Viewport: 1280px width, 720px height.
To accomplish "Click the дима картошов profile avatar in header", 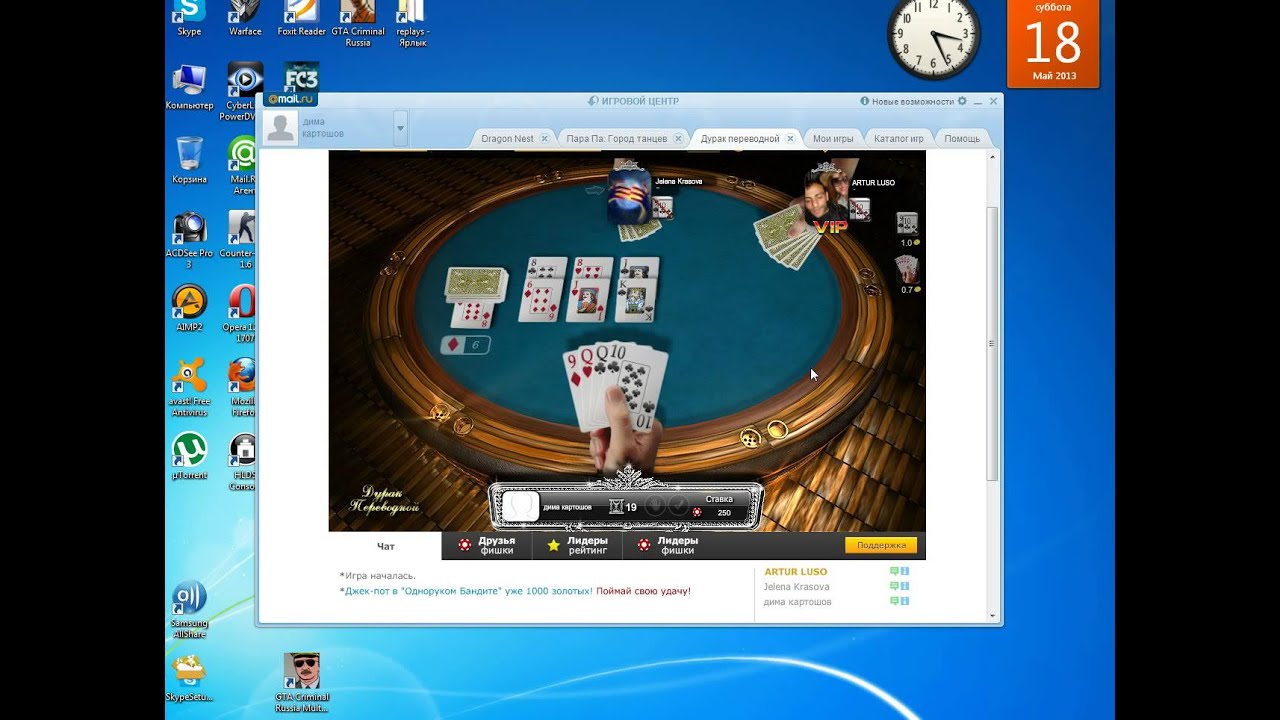I will tap(281, 128).
